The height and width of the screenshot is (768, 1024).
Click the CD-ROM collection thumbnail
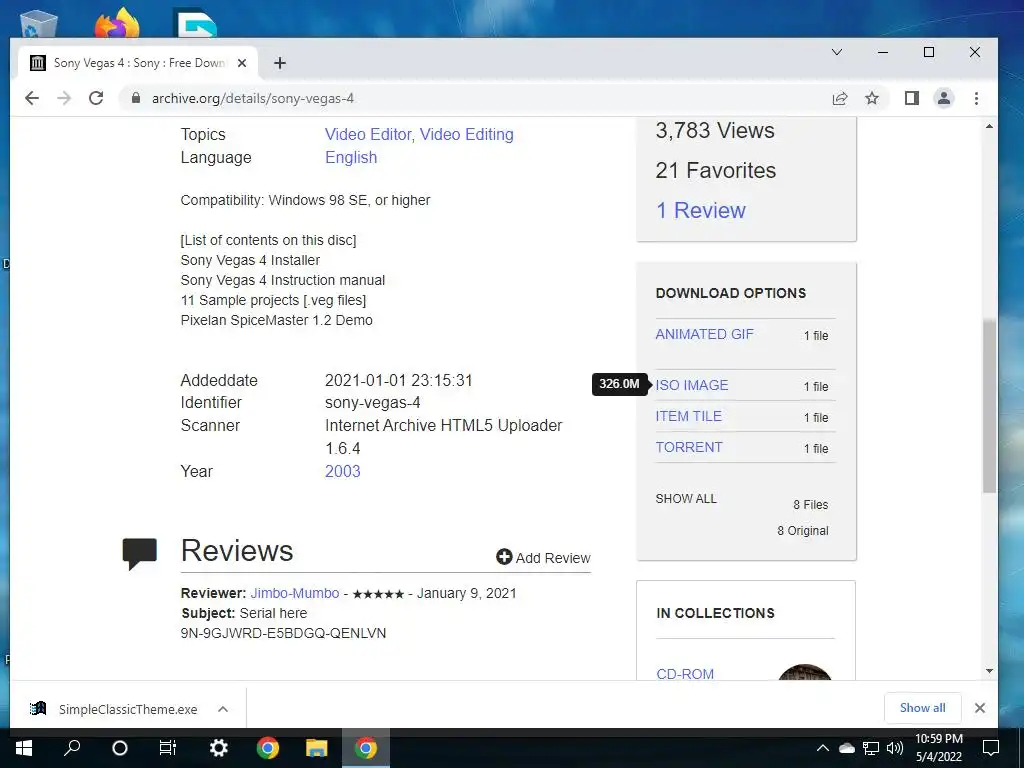pyautogui.click(x=805, y=672)
